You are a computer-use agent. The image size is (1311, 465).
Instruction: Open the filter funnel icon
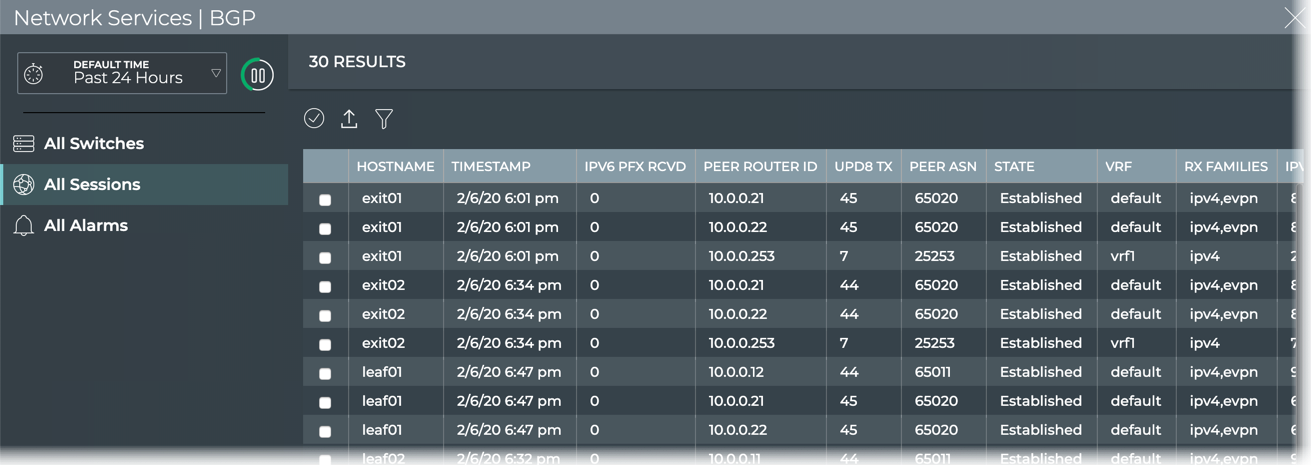(384, 119)
